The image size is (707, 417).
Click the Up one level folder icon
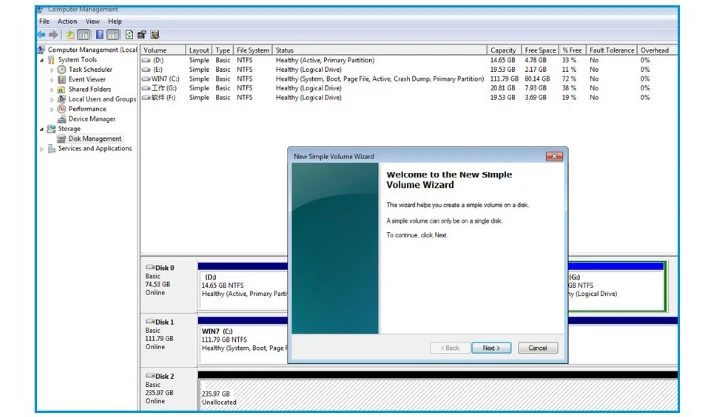[70, 35]
